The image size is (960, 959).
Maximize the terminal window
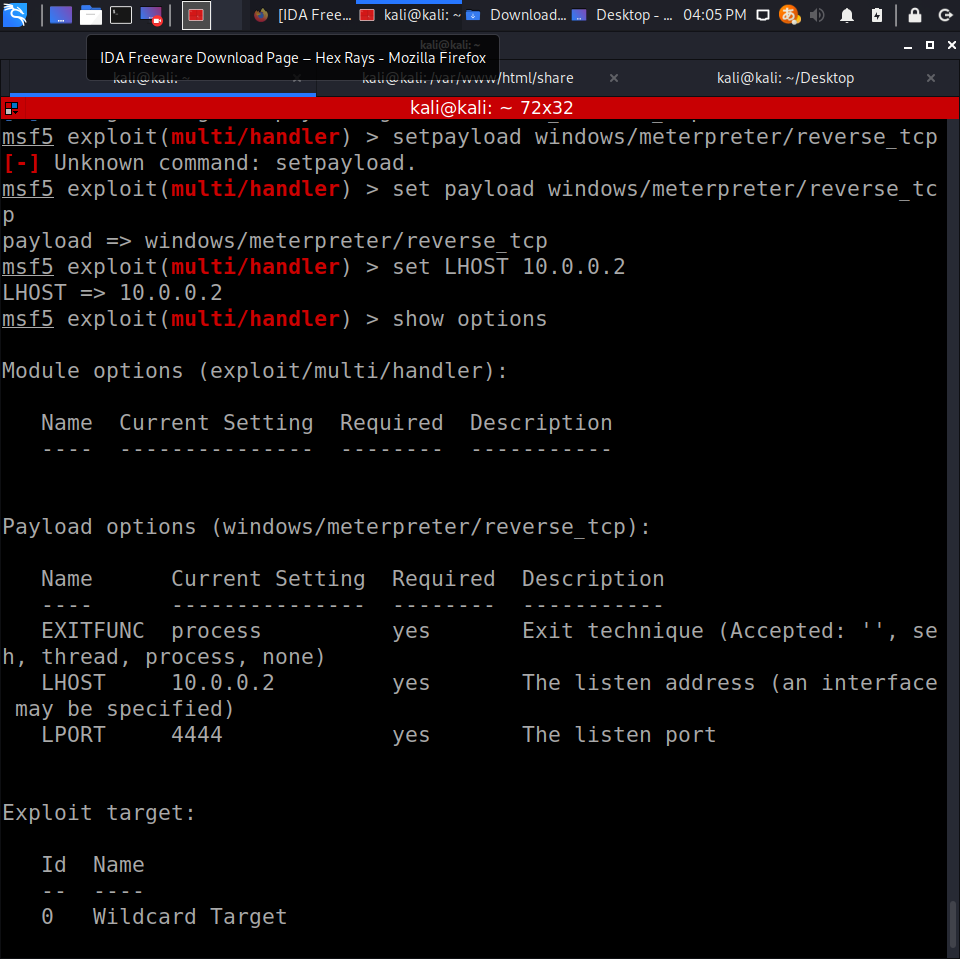[x=930, y=45]
